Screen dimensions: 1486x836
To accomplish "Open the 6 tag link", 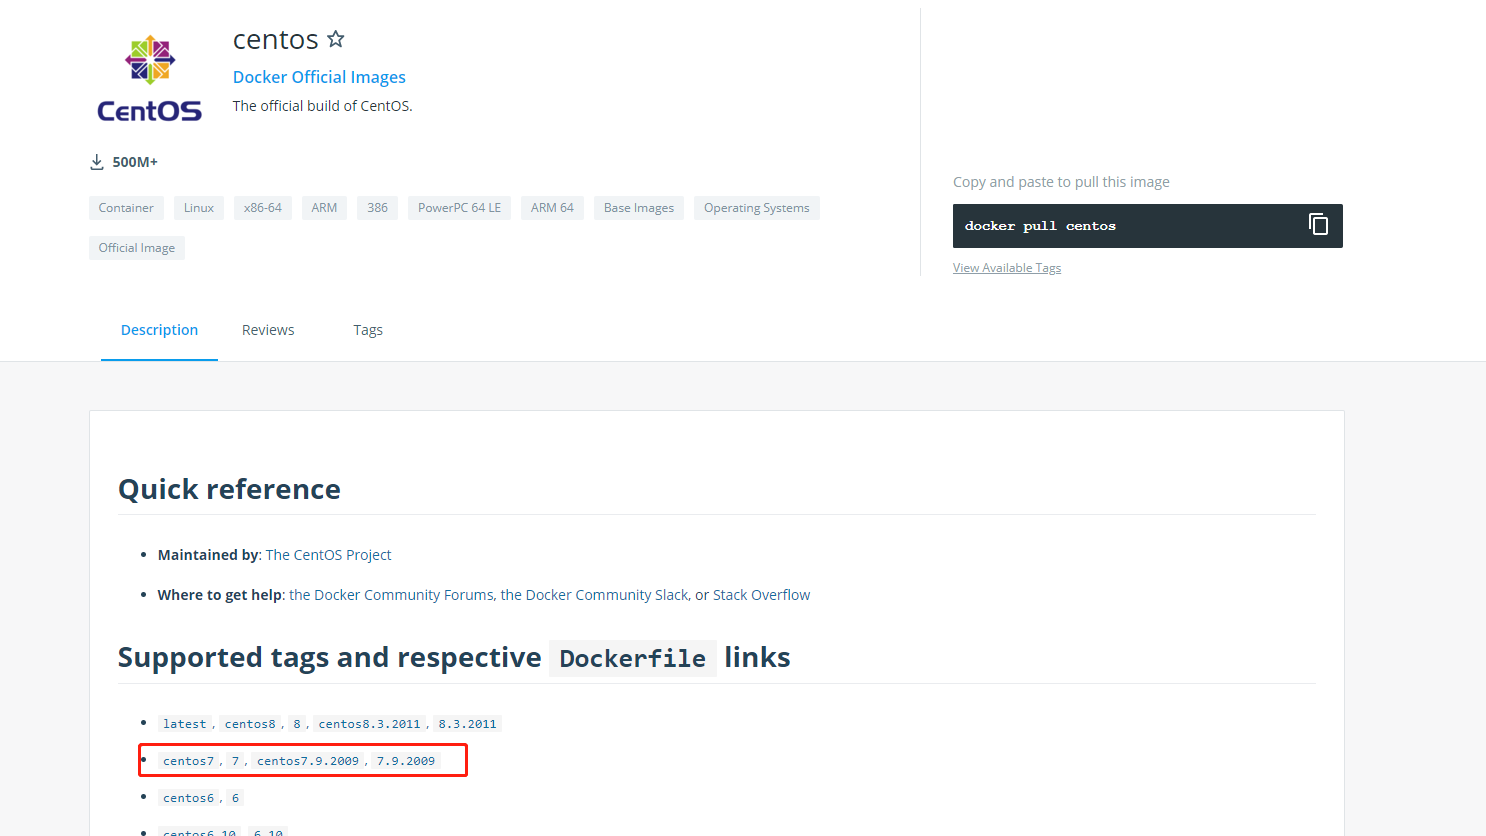I will pos(235,798).
